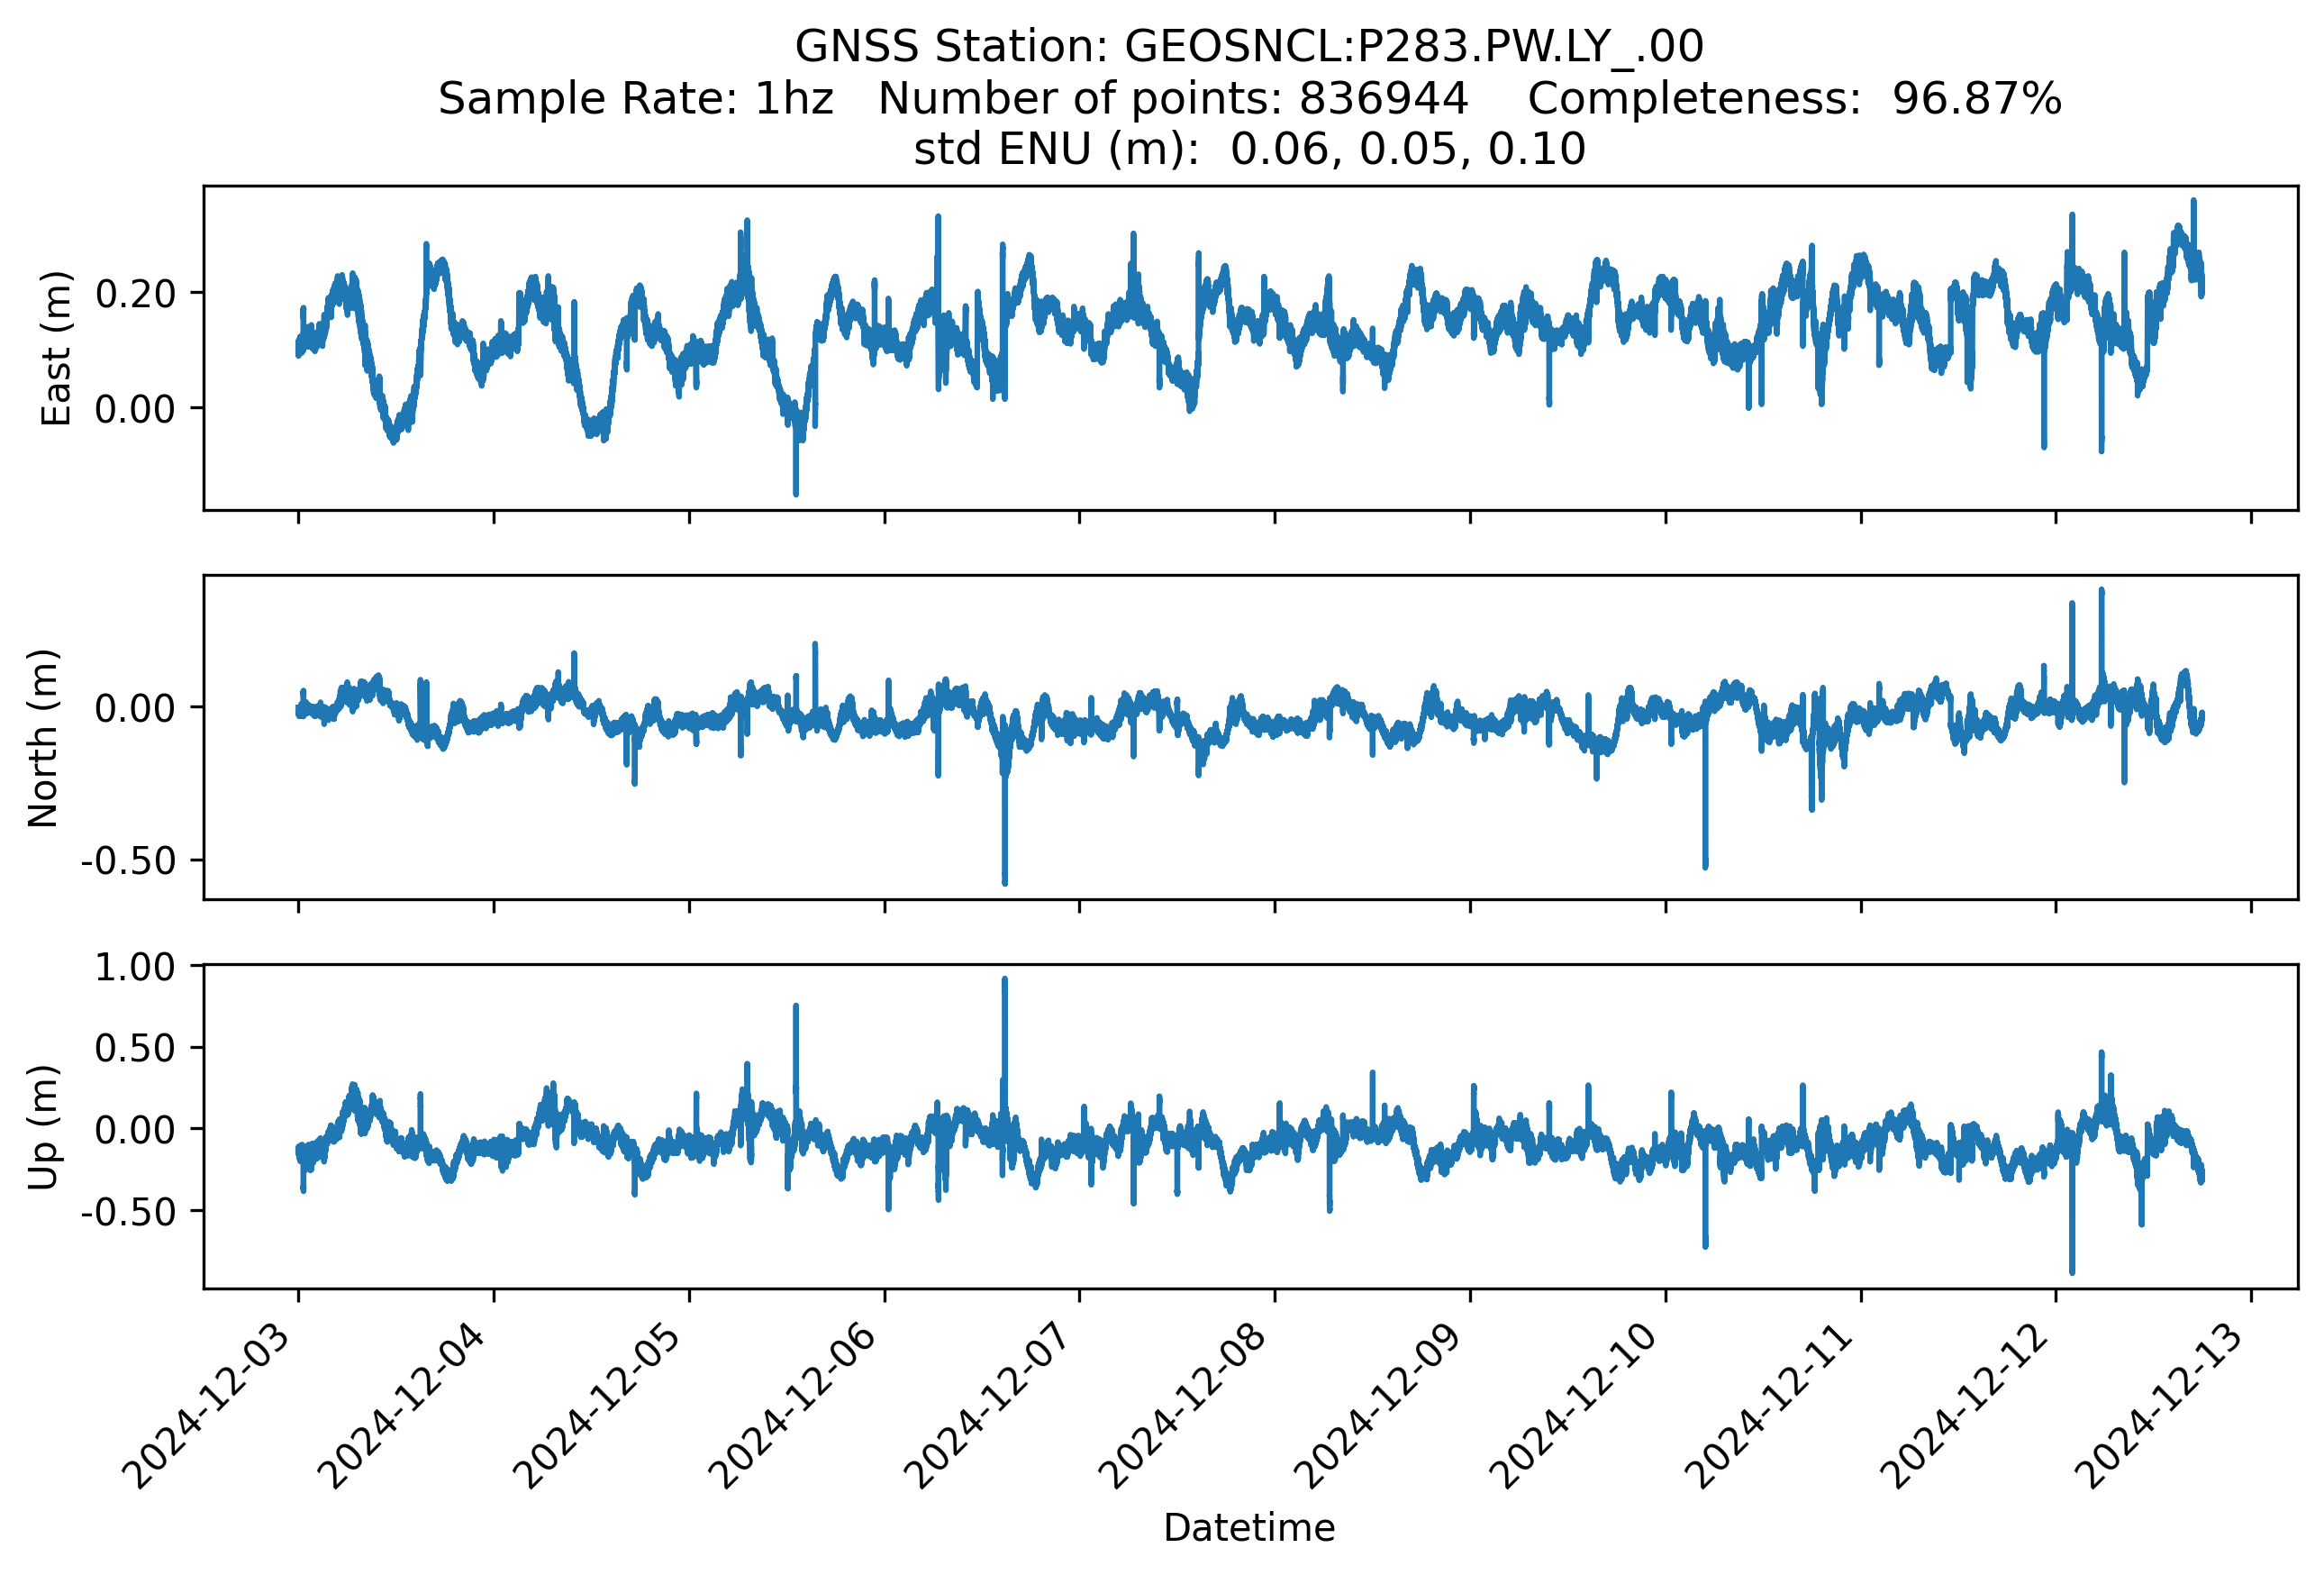The height and width of the screenshot is (1575, 2324).
Task: Click the GNSS Station title text
Action: point(1248,47)
